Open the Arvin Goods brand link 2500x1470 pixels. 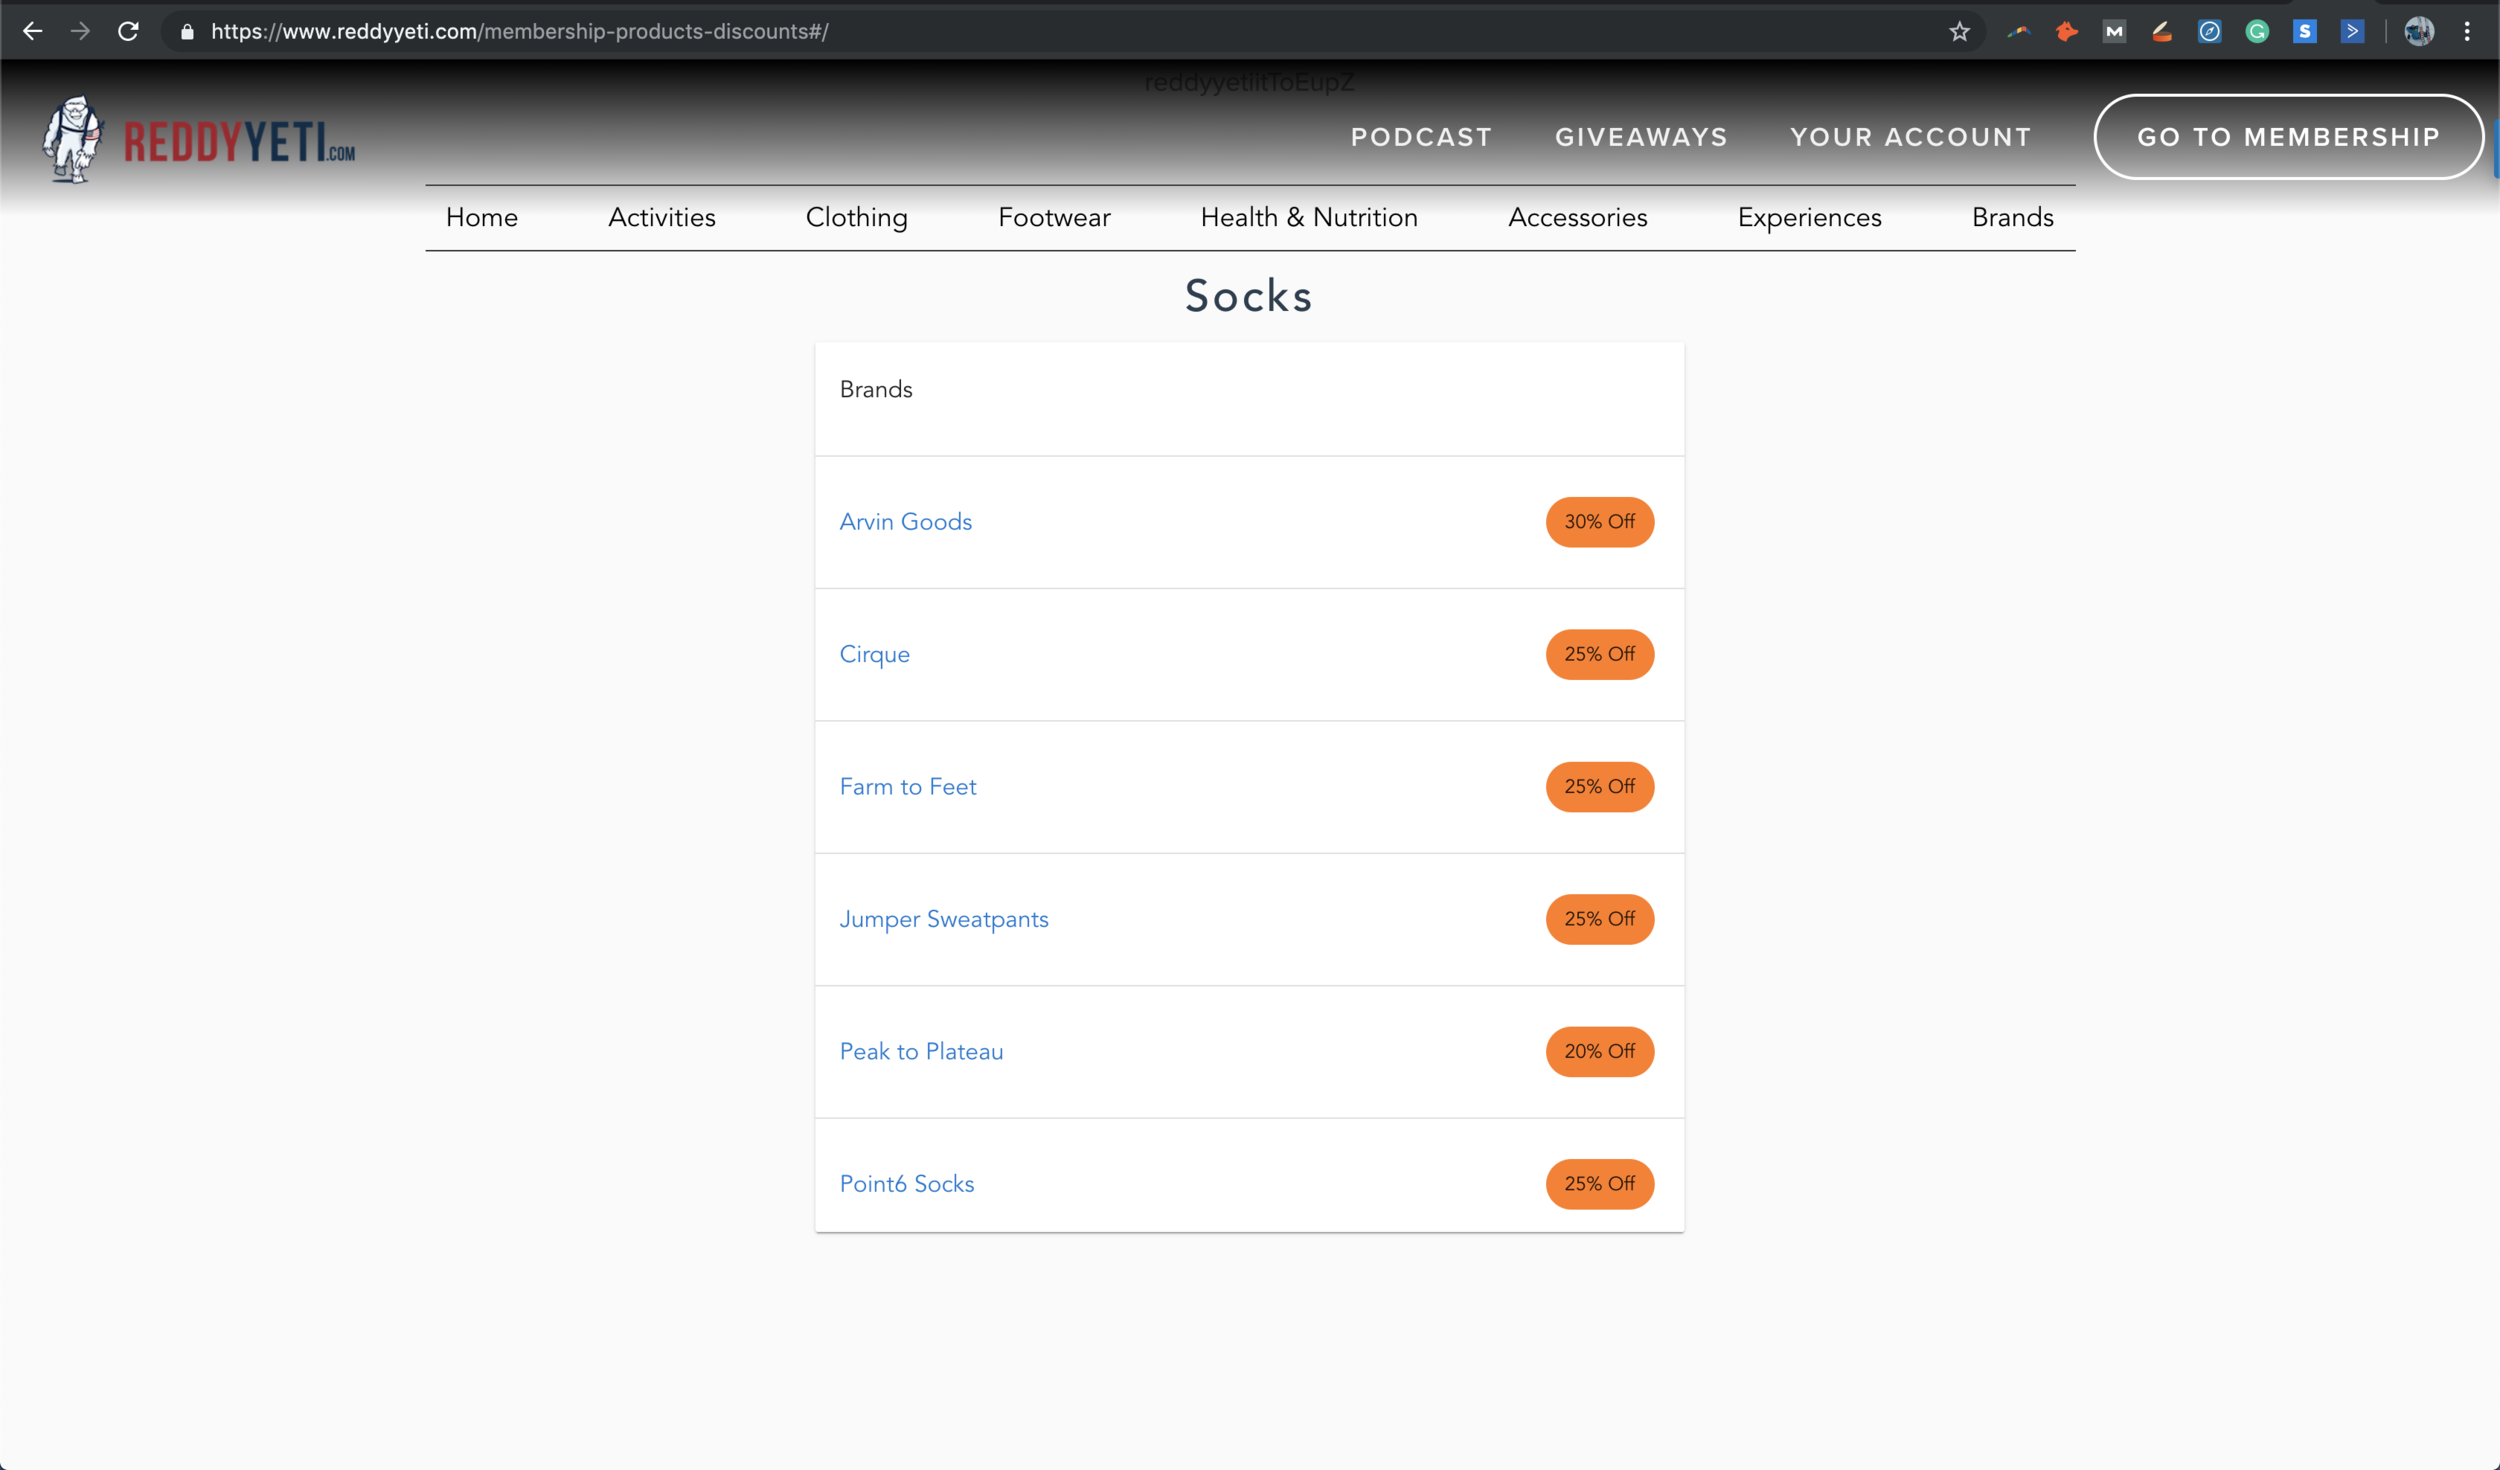click(x=906, y=522)
